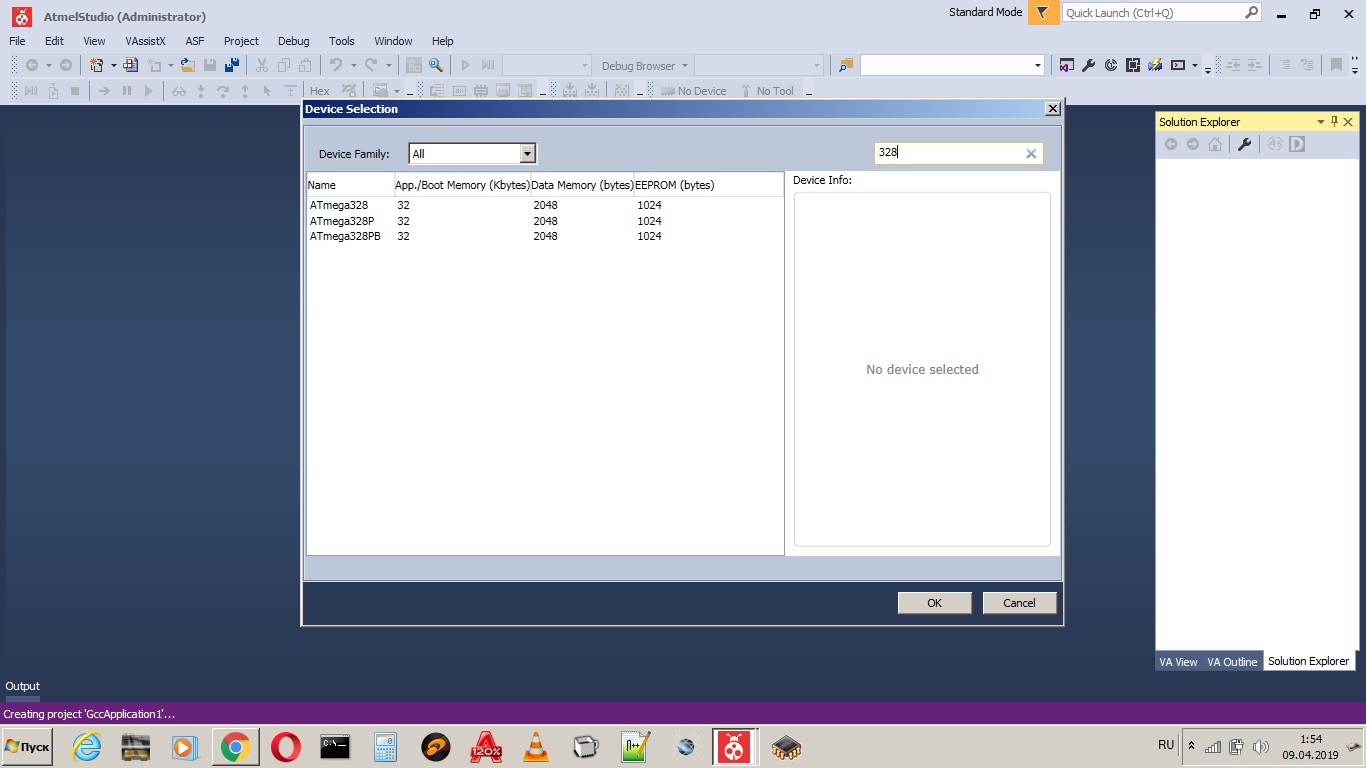The image size is (1366, 768).
Task: Click the filter icon next to Standard Mode
Action: (x=1043, y=12)
